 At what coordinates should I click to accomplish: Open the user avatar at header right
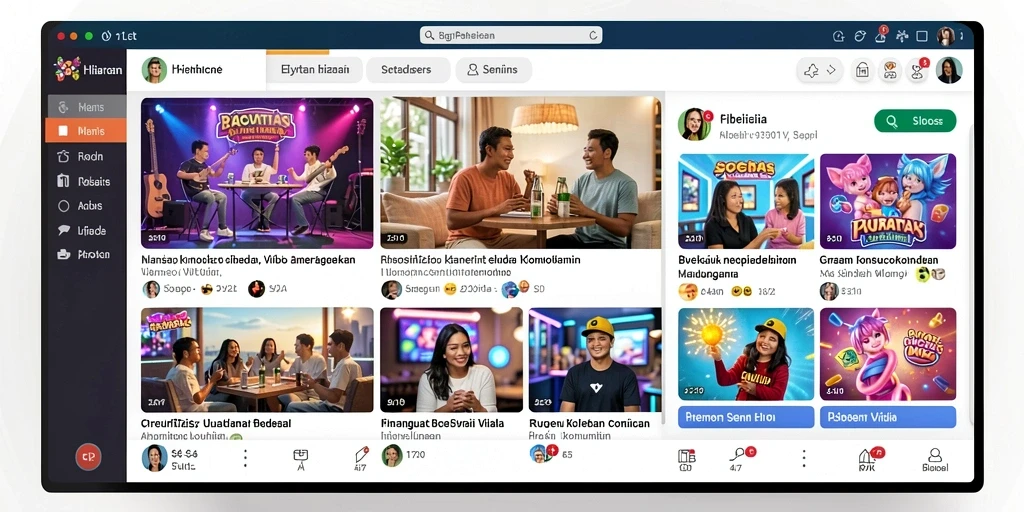point(949,70)
